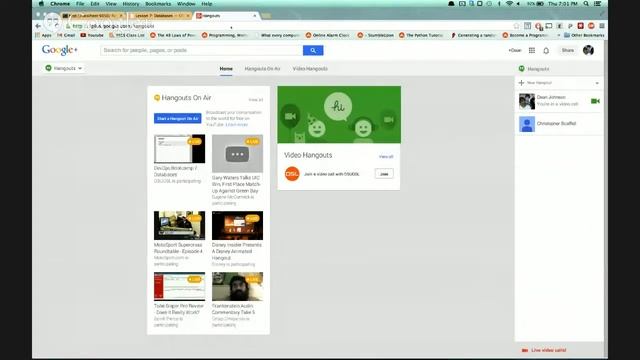Switch to Video Hangouts tab

pos(310,69)
